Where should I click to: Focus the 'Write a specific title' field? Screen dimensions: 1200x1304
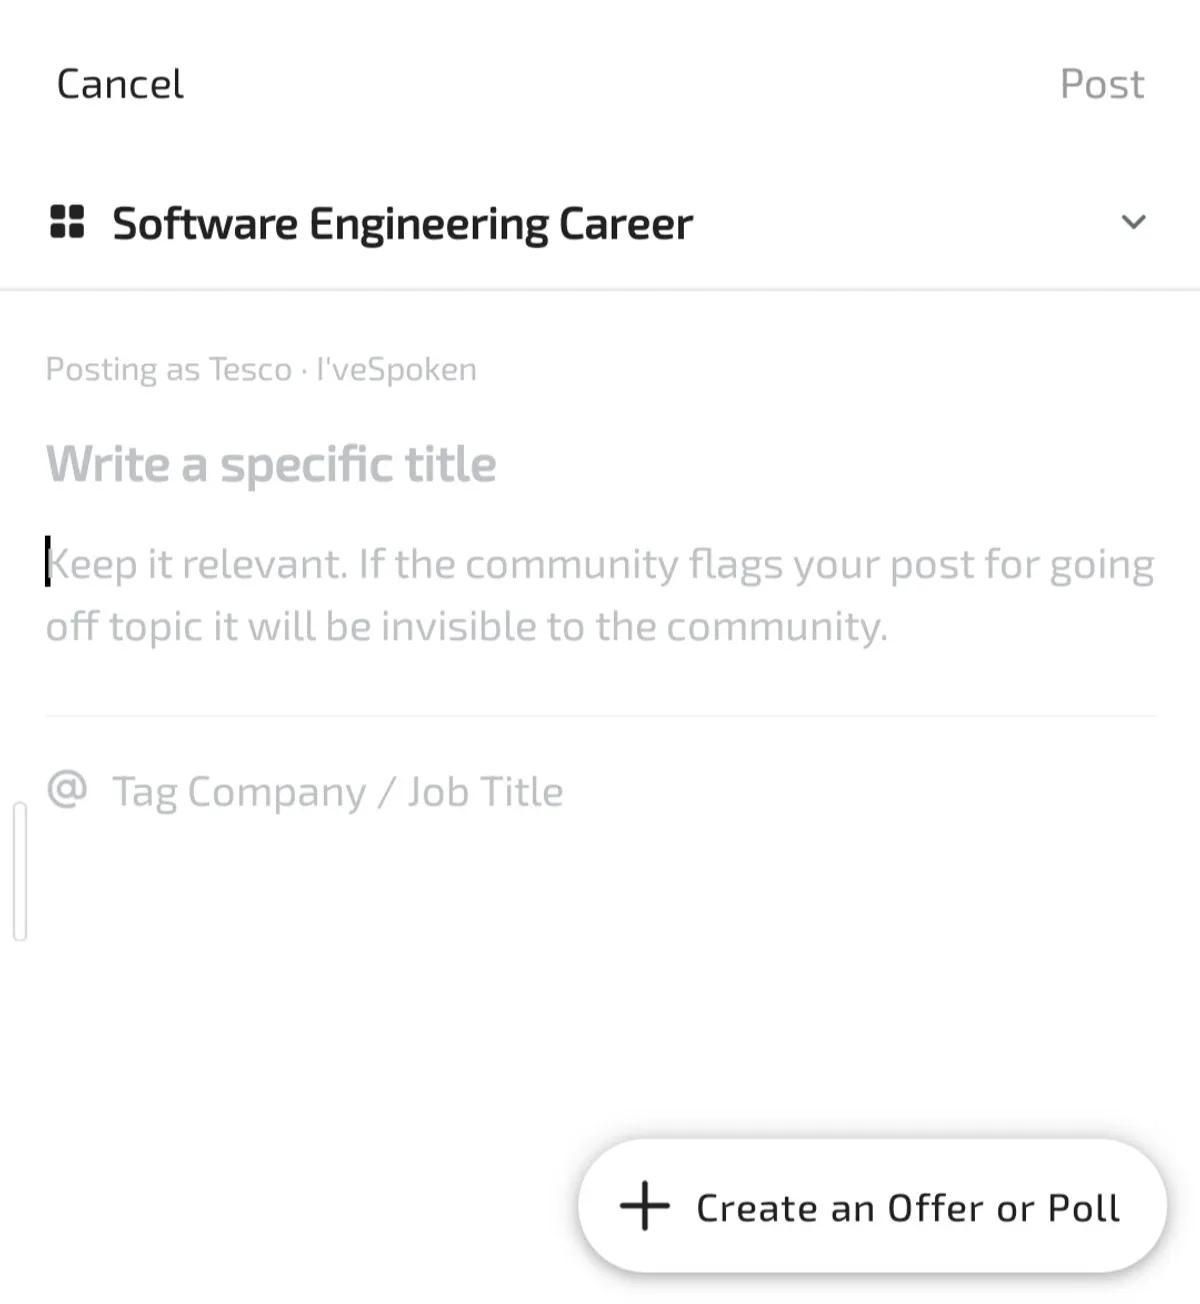(271, 464)
